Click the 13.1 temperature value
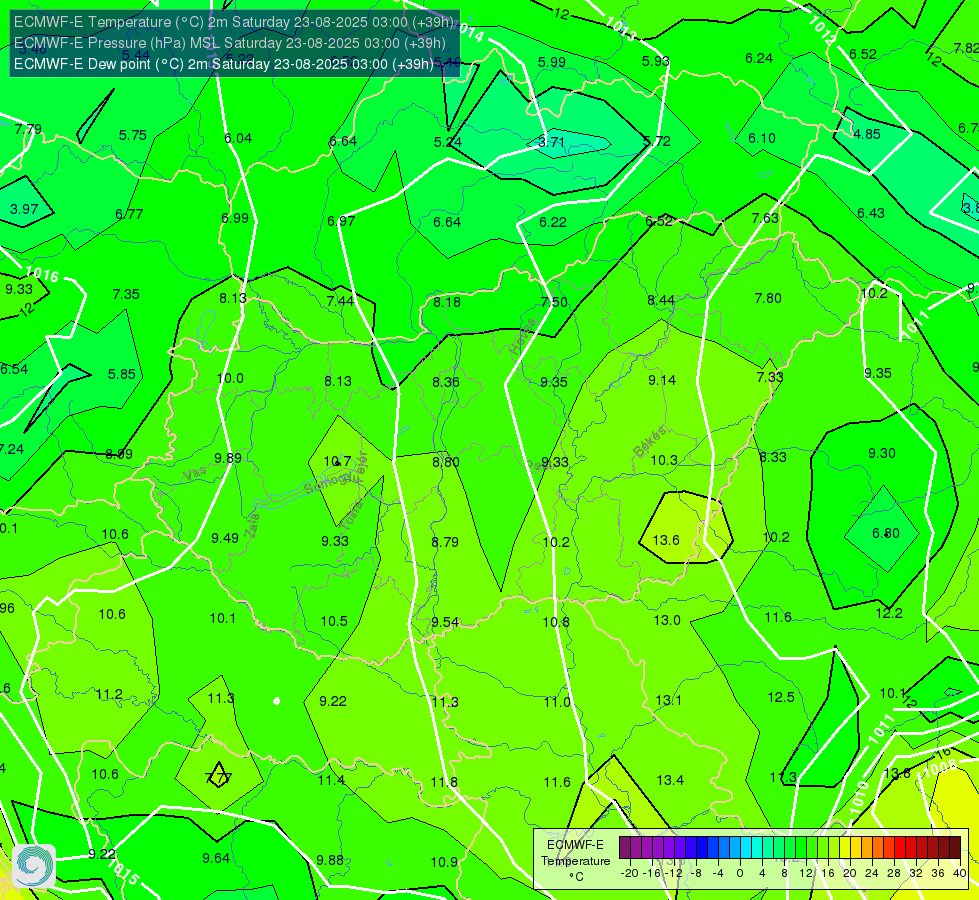The width and height of the screenshot is (979, 900). (x=668, y=700)
